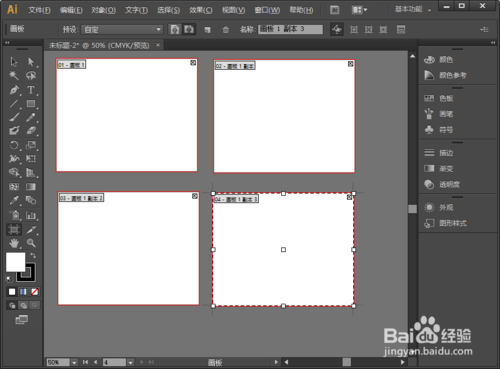Click the white fill color swatch
The width and height of the screenshot is (500, 369).
coord(15,262)
